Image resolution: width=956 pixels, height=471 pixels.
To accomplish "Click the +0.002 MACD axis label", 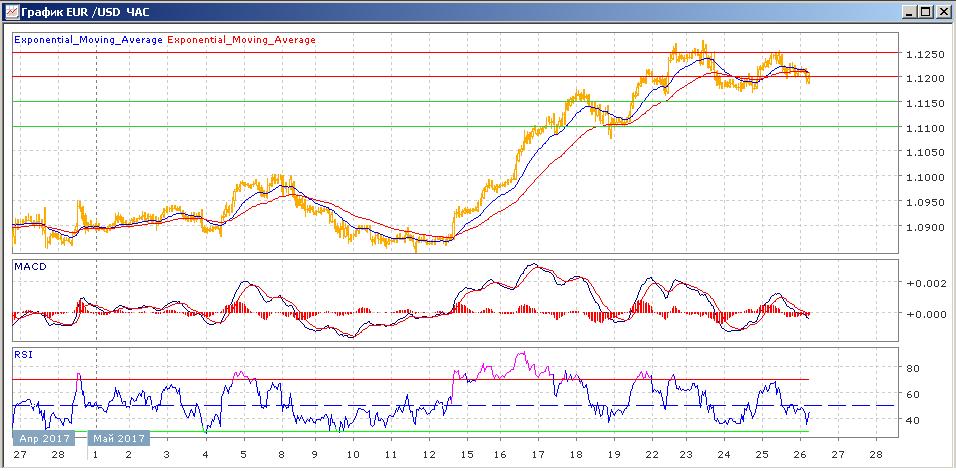I will click(926, 283).
